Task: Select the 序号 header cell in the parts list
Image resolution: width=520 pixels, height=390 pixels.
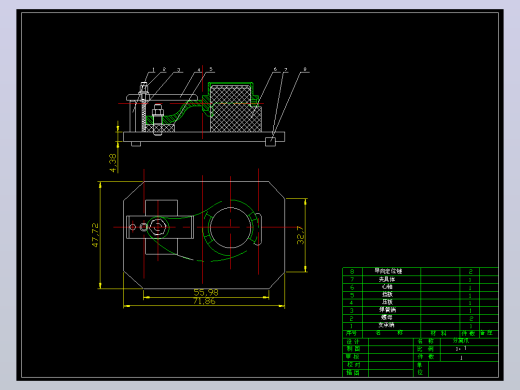Action: (352, 333)
